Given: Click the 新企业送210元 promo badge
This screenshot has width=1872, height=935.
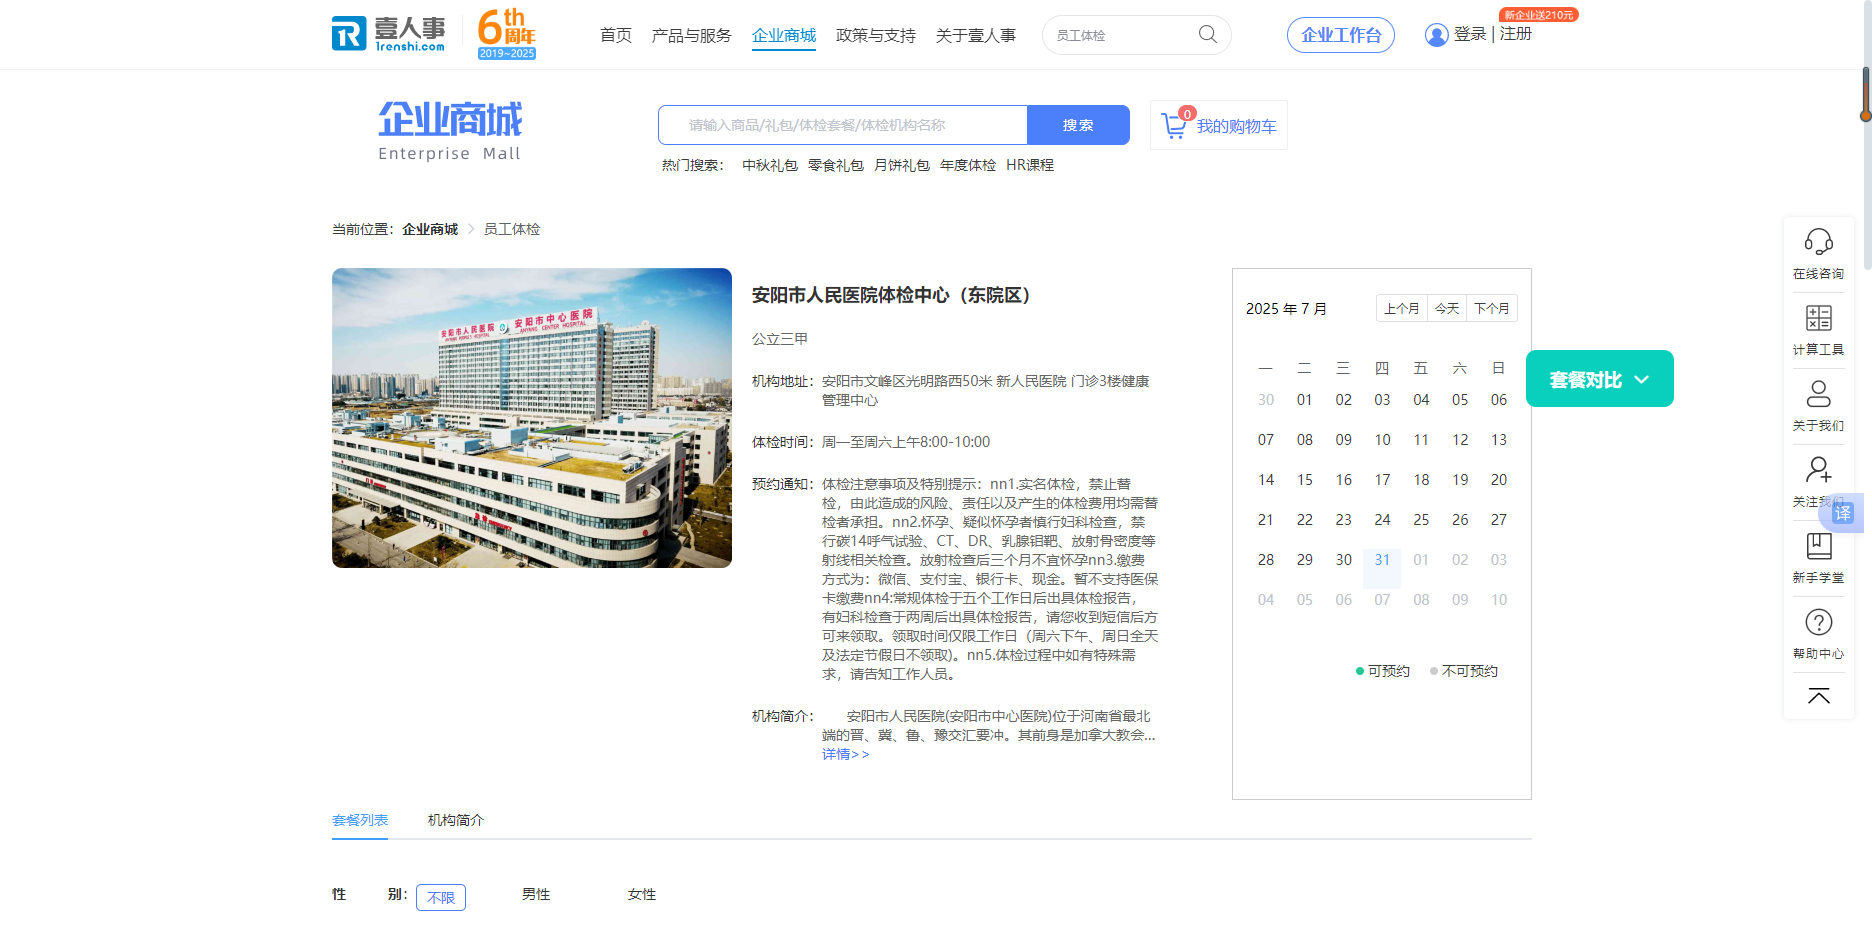Looking at the screenshot, I should (x=1538, y=15).
